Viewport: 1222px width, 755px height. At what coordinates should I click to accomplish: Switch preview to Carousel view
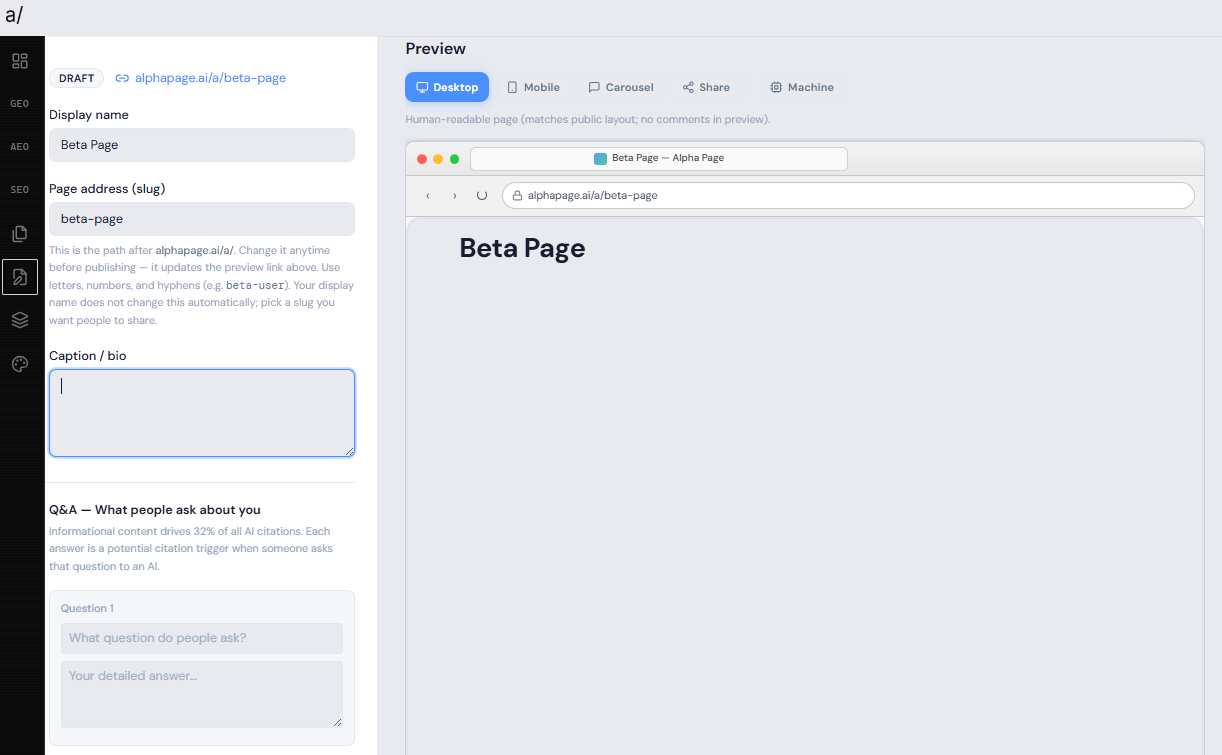pyautogui.click(x=621, y=87)
